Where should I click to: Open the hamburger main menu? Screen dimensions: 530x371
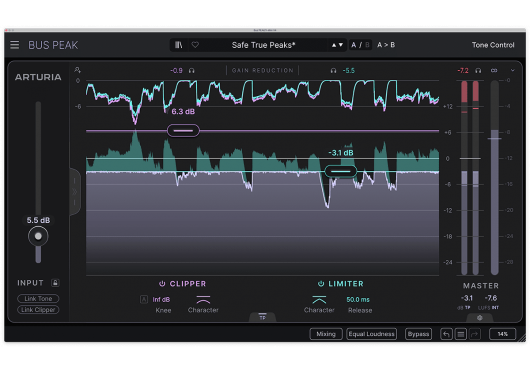(x=15, y=45)
